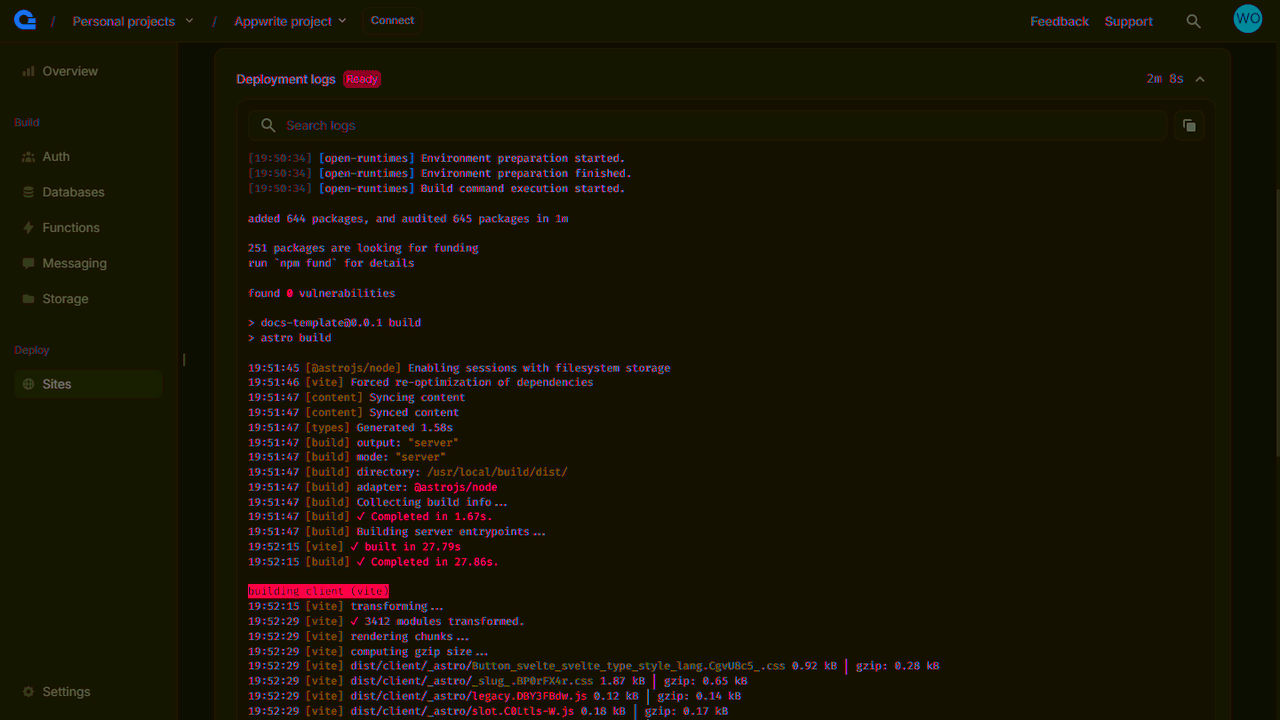Viewport: 1280px width, 720px height.
Task: Open Functions using the lightning icon
Action: click(28, 227)
